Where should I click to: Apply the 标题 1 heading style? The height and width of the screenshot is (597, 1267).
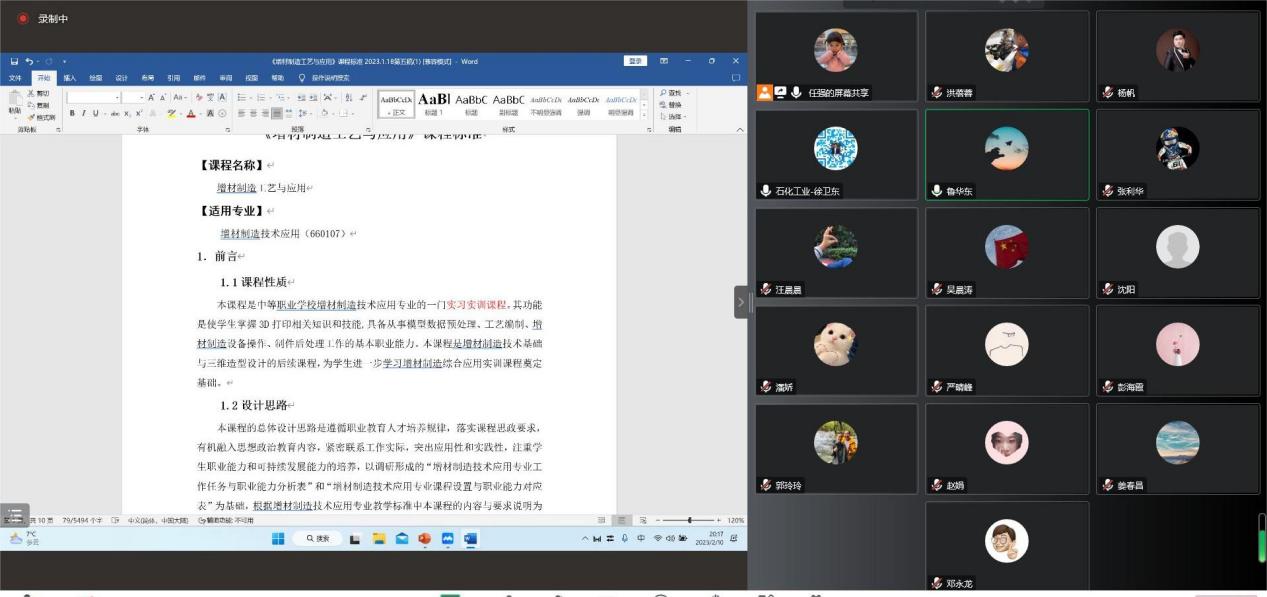pos(433,103)
